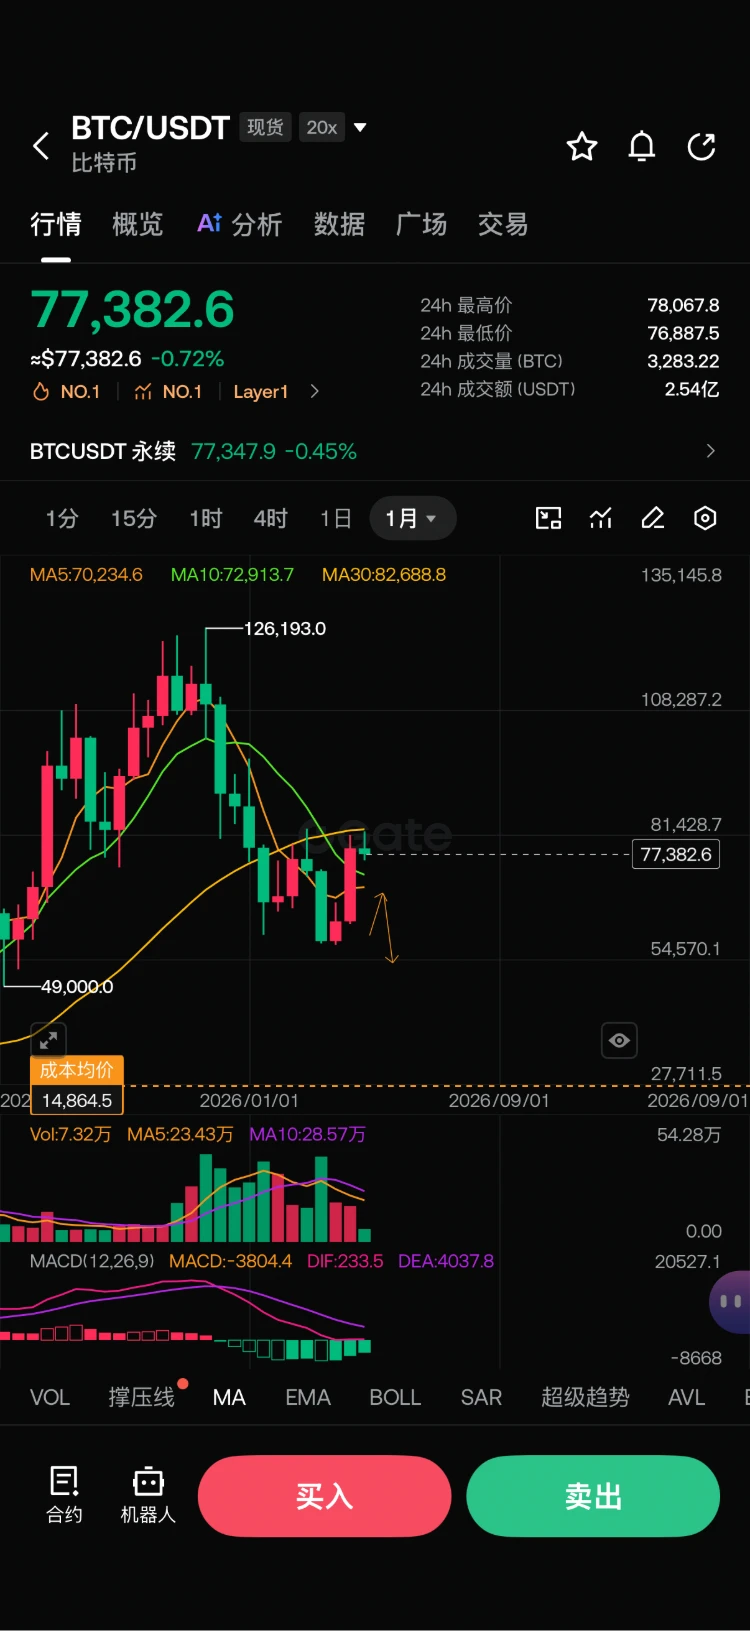The image size is (750, 1631).
Task: Tap the back arrow icon
Action: pos(41,146)
